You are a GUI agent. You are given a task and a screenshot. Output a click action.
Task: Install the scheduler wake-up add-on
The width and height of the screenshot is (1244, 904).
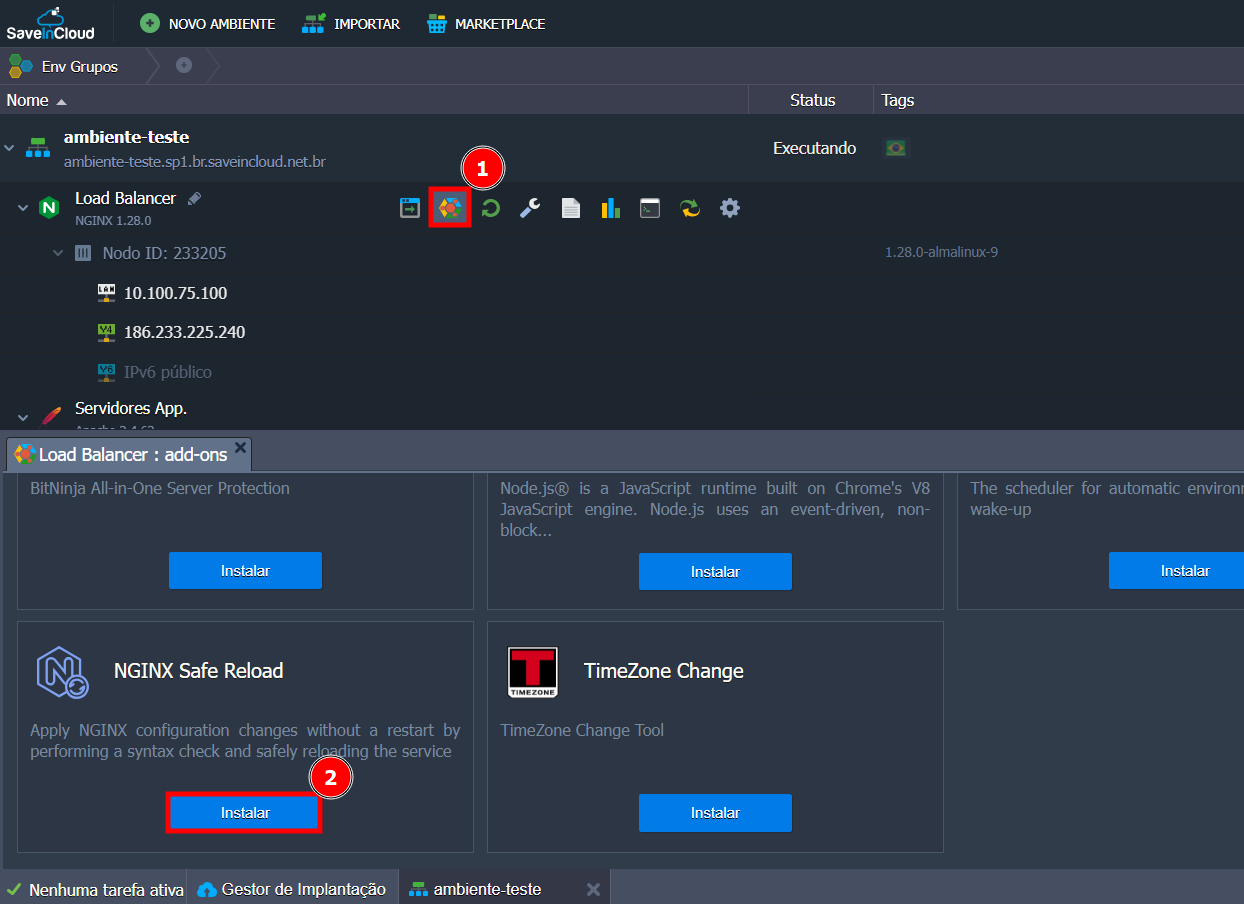tap(1176, 570)
